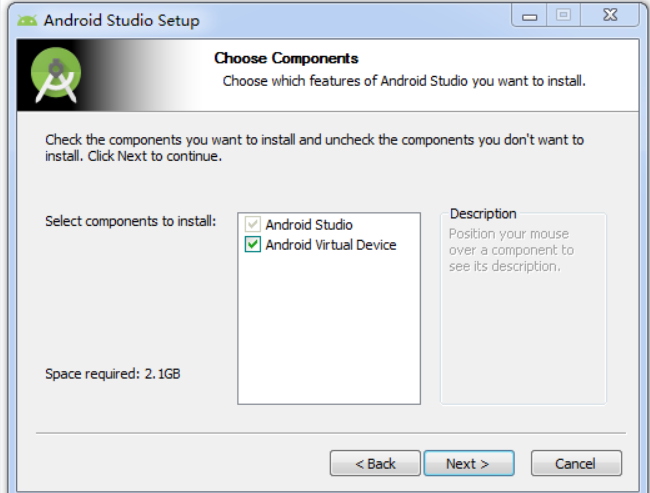Click the 'Android Studio Setup' title text

pyautogui.click(x=121, y=20)
